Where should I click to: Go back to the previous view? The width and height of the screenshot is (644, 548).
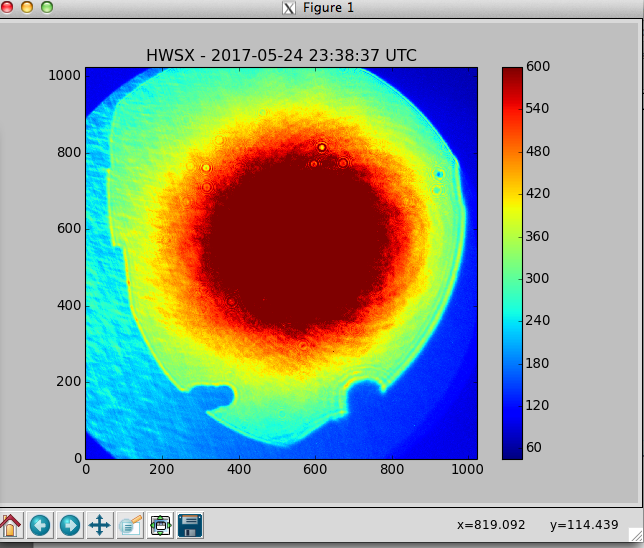click(x=40, y=525)
